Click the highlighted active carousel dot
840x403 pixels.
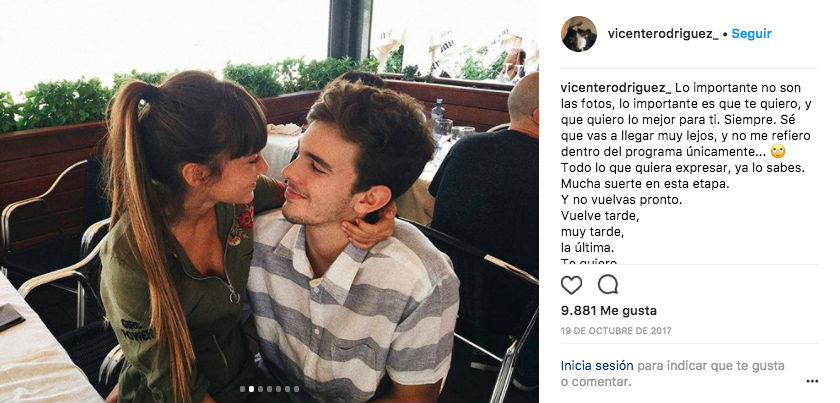[x=251, y=389]
